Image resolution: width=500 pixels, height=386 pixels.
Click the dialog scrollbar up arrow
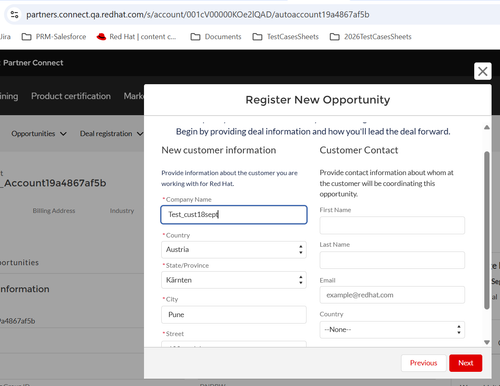coord(487,127)
